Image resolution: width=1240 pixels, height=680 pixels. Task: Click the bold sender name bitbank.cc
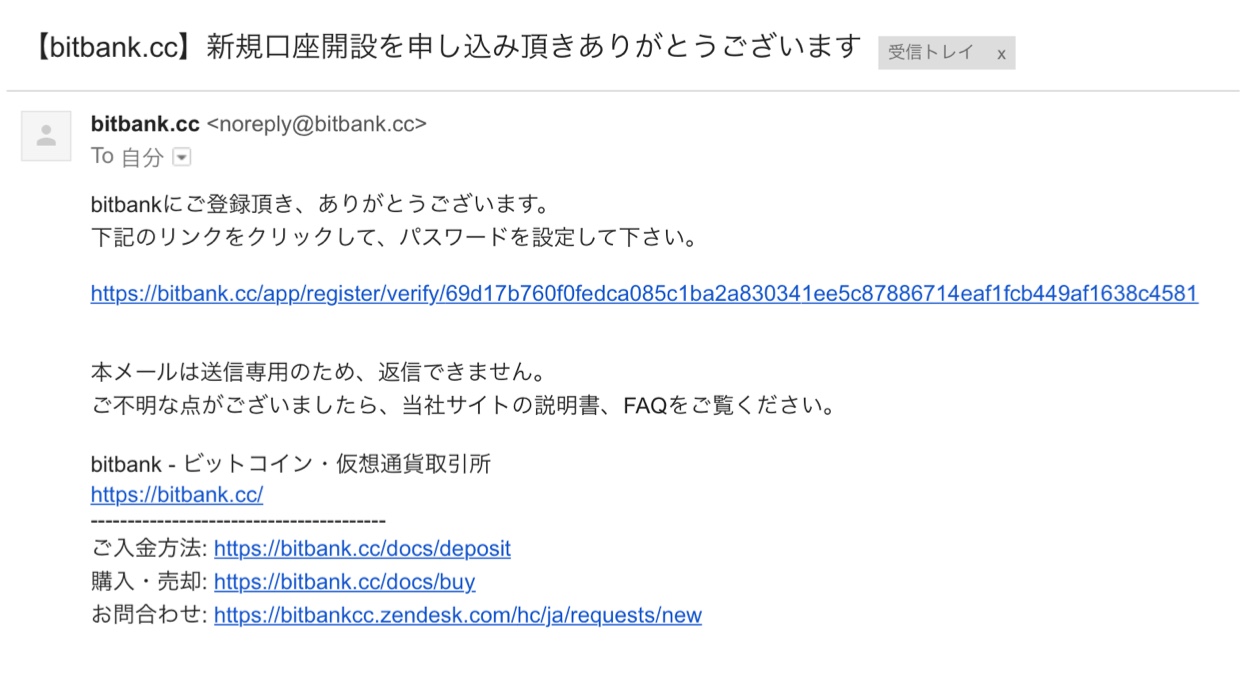(x=145, y=124)
